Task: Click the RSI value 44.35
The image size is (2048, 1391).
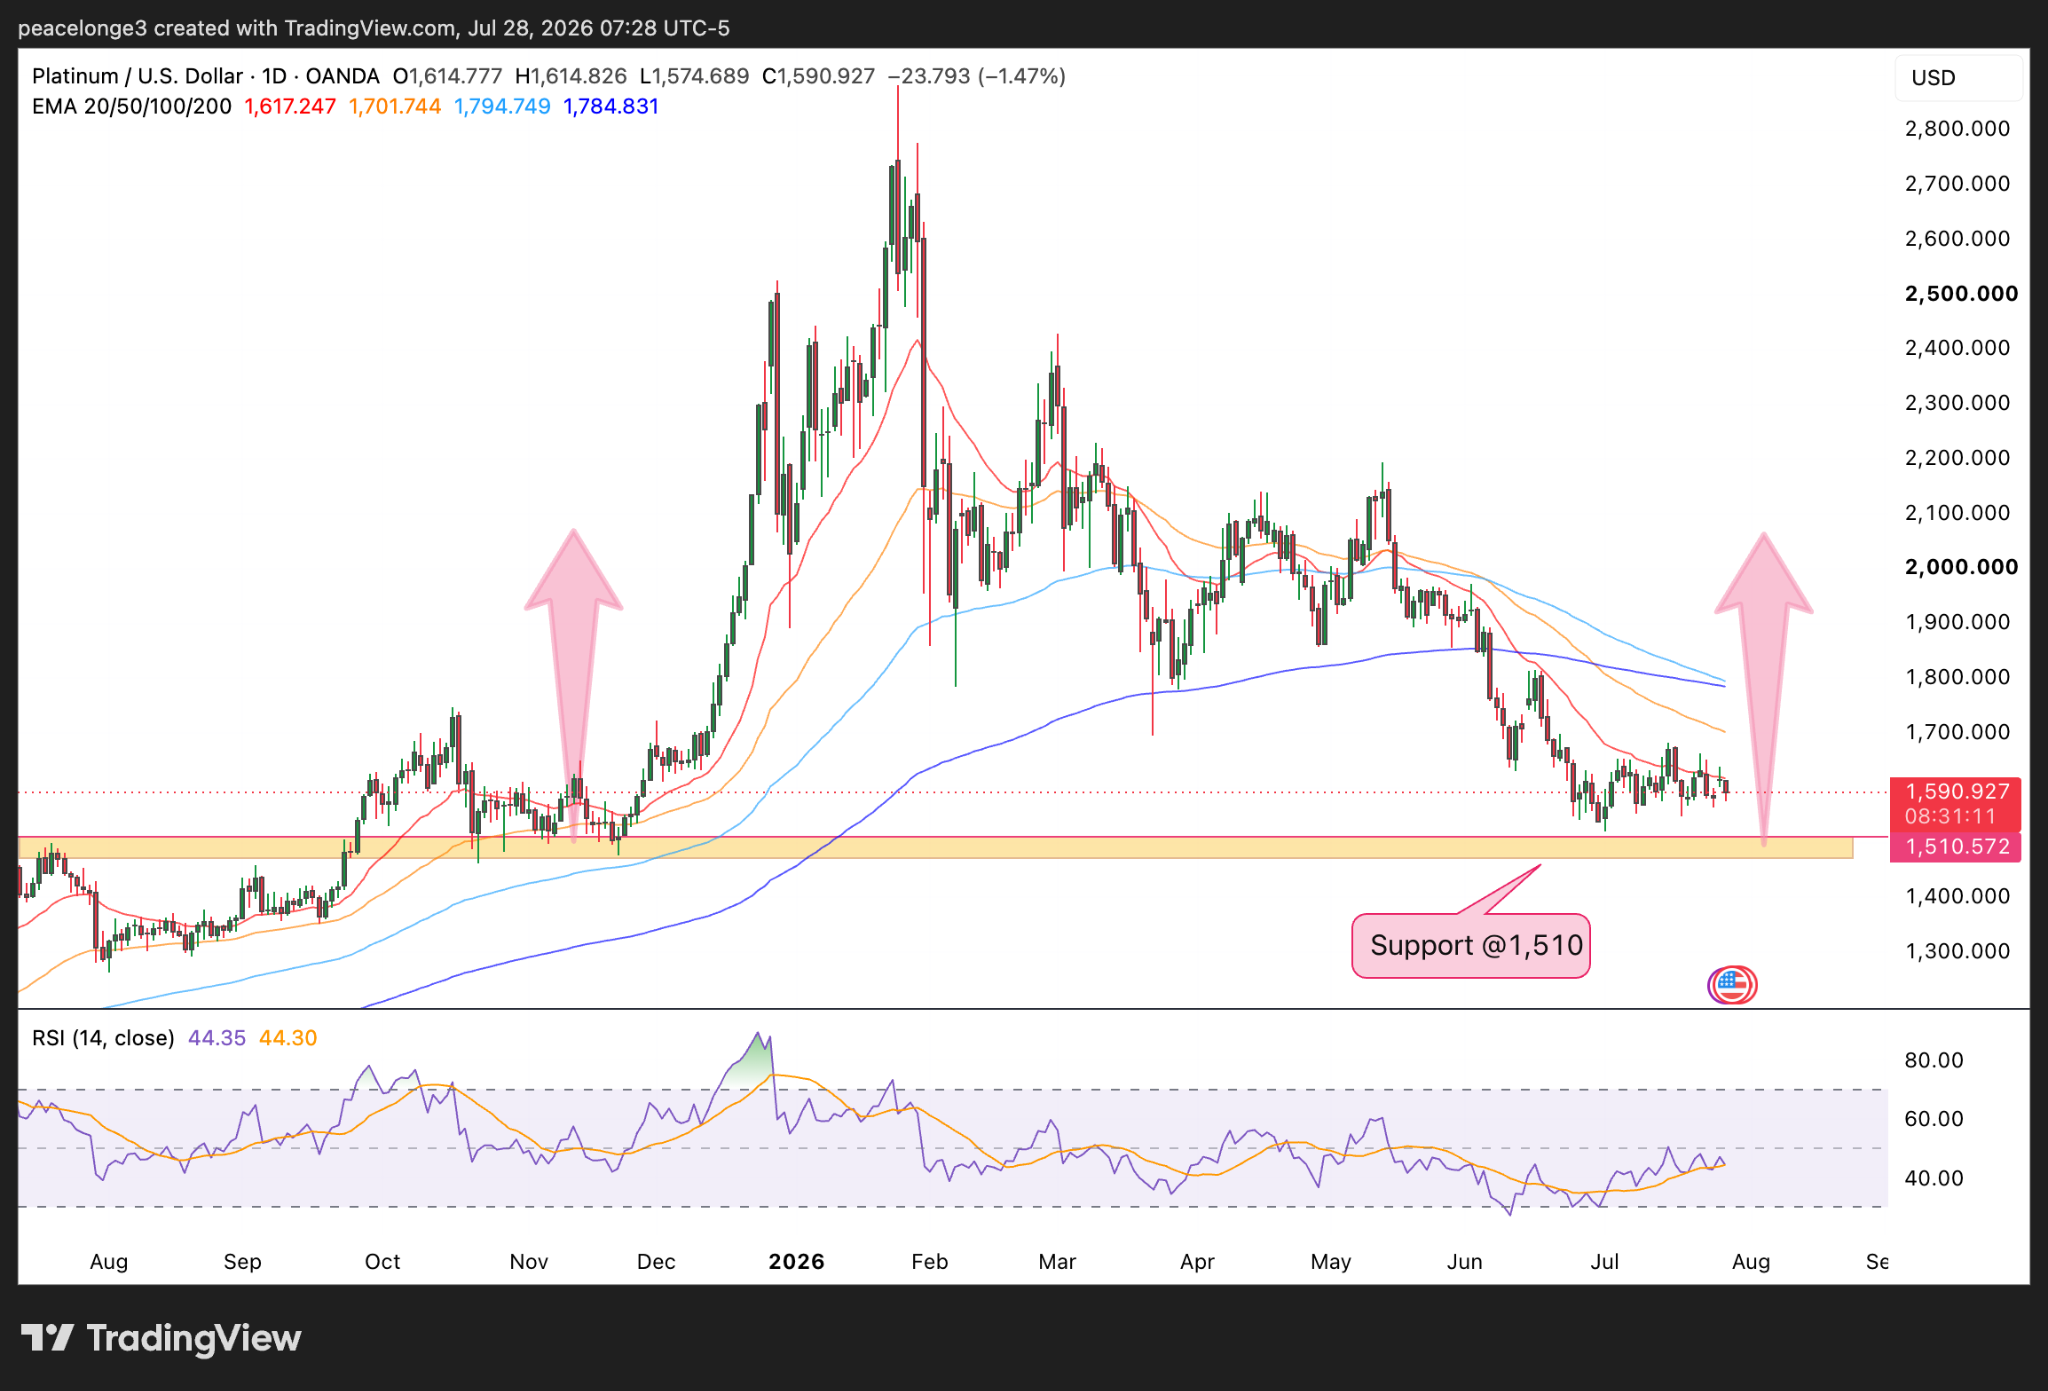Action: (x=217, y=1038)
